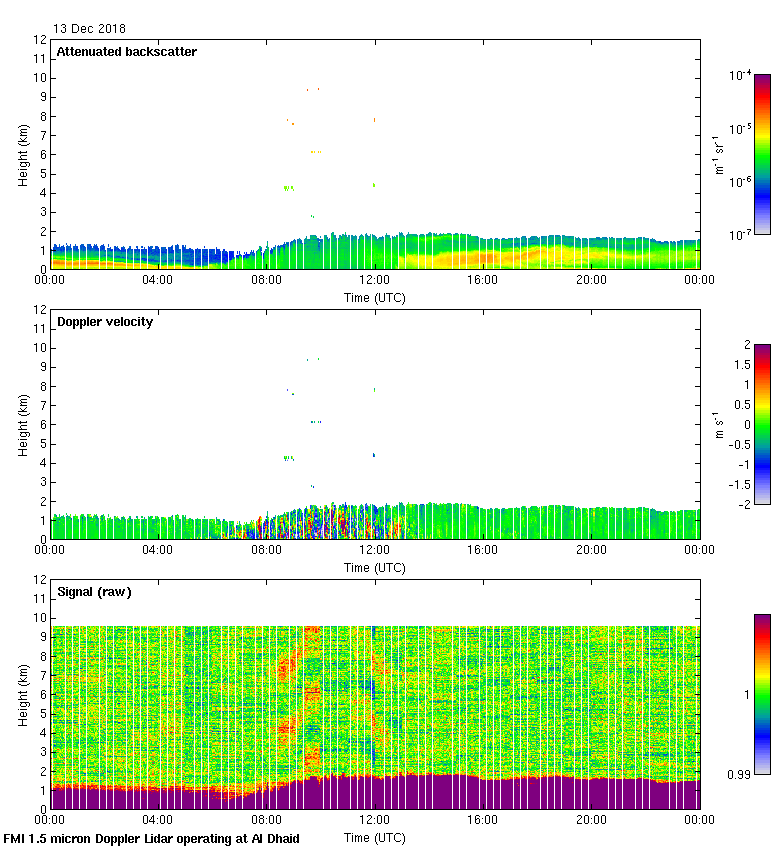Image resolution: width=780 pixels, height=850 pixels.
Task: Click the 20:00 tick label under backscatter plot
Action: [x=591, y=280]
